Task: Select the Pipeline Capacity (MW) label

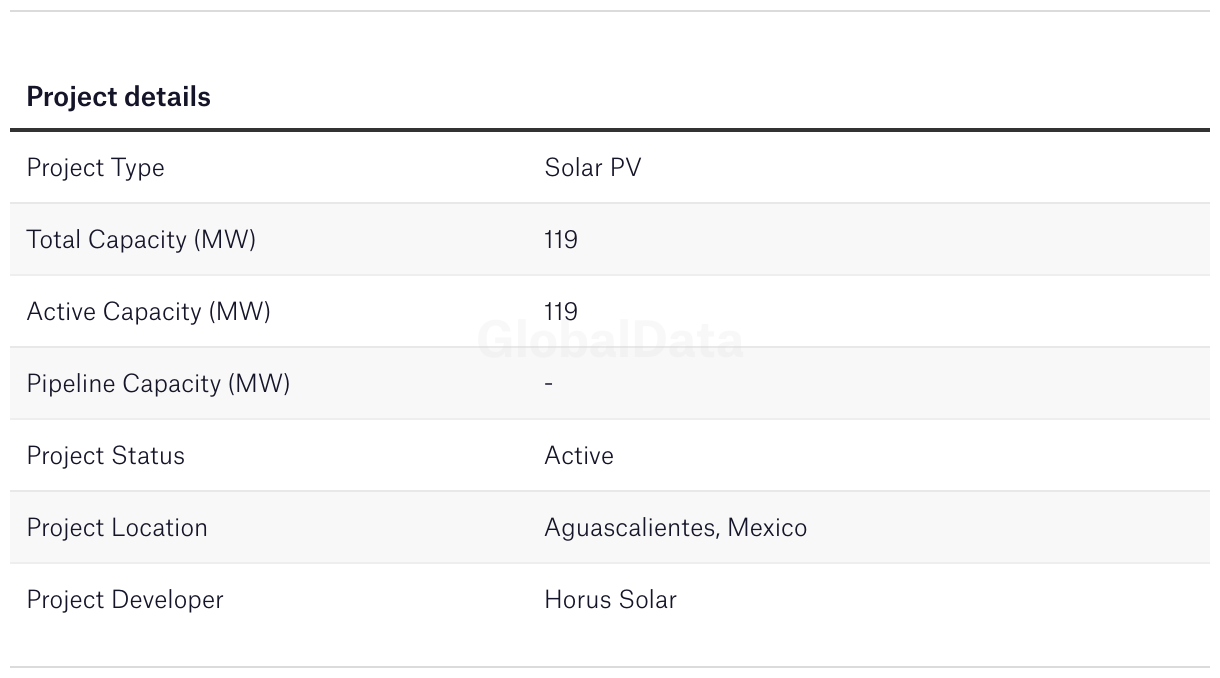Action: click(x=158, y=384)
